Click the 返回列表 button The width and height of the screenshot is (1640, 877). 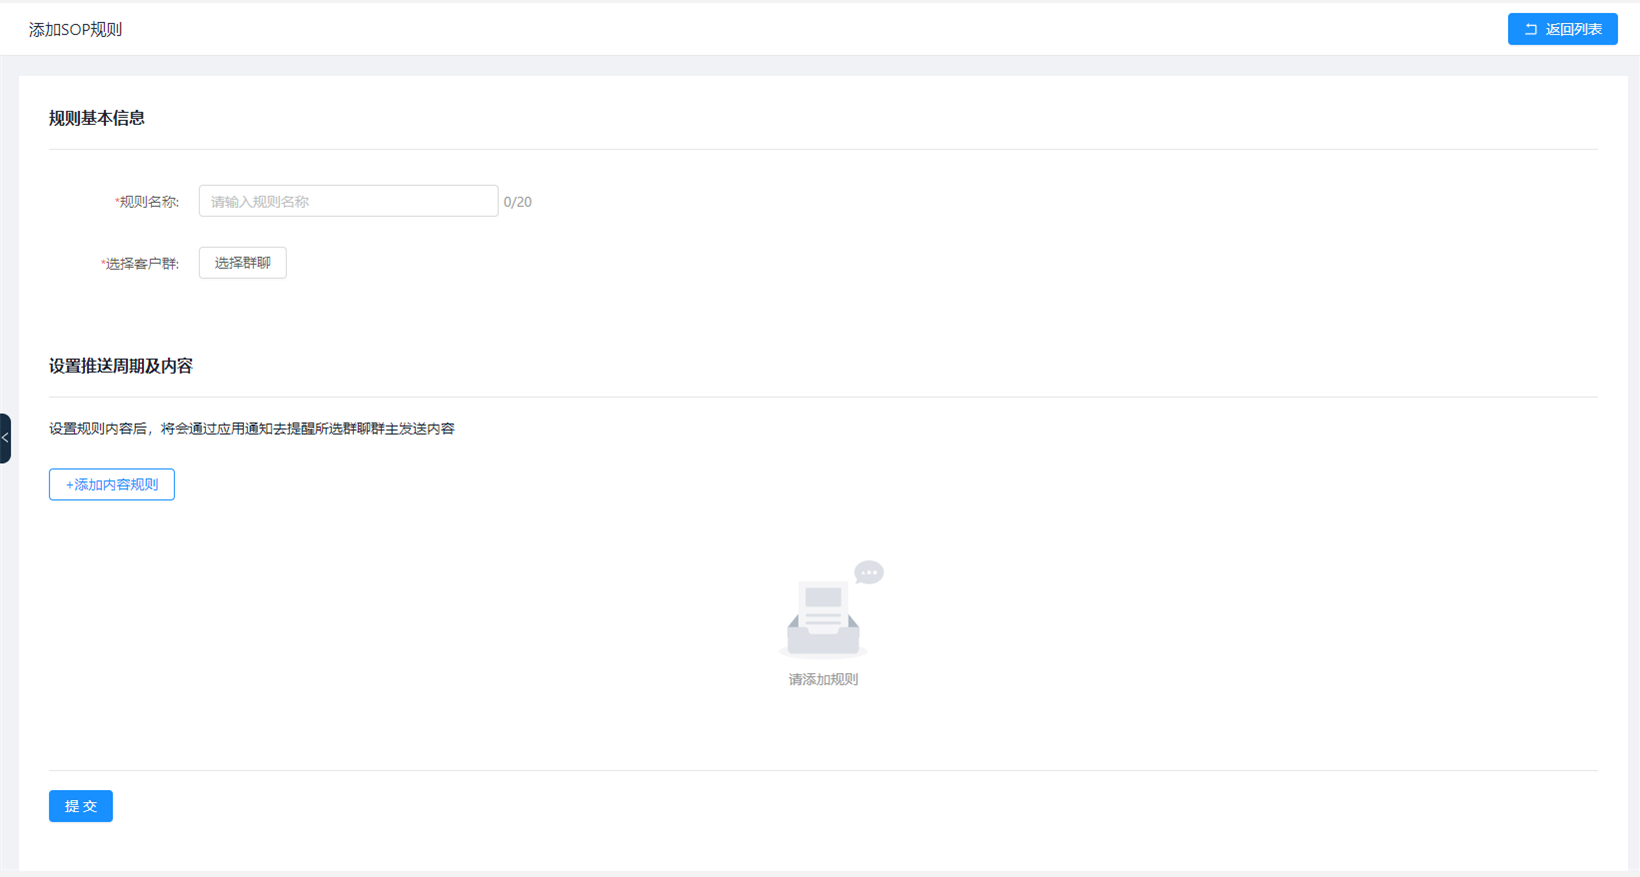(1562, 29)
